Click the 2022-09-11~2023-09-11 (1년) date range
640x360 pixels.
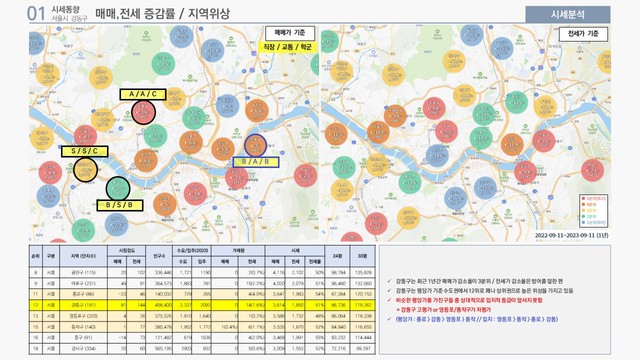[x=572, y=236]
